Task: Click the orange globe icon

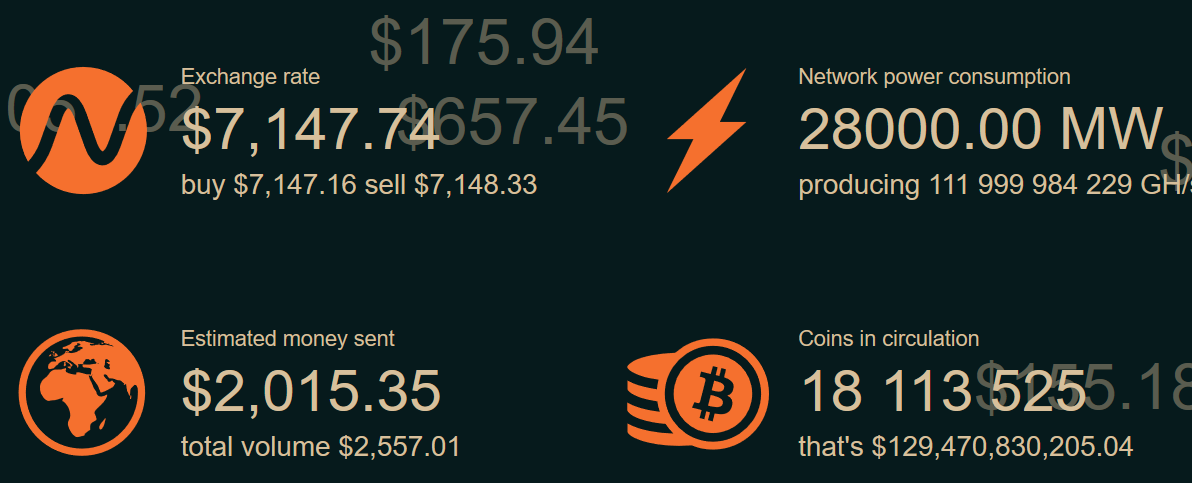Action: 82,392
